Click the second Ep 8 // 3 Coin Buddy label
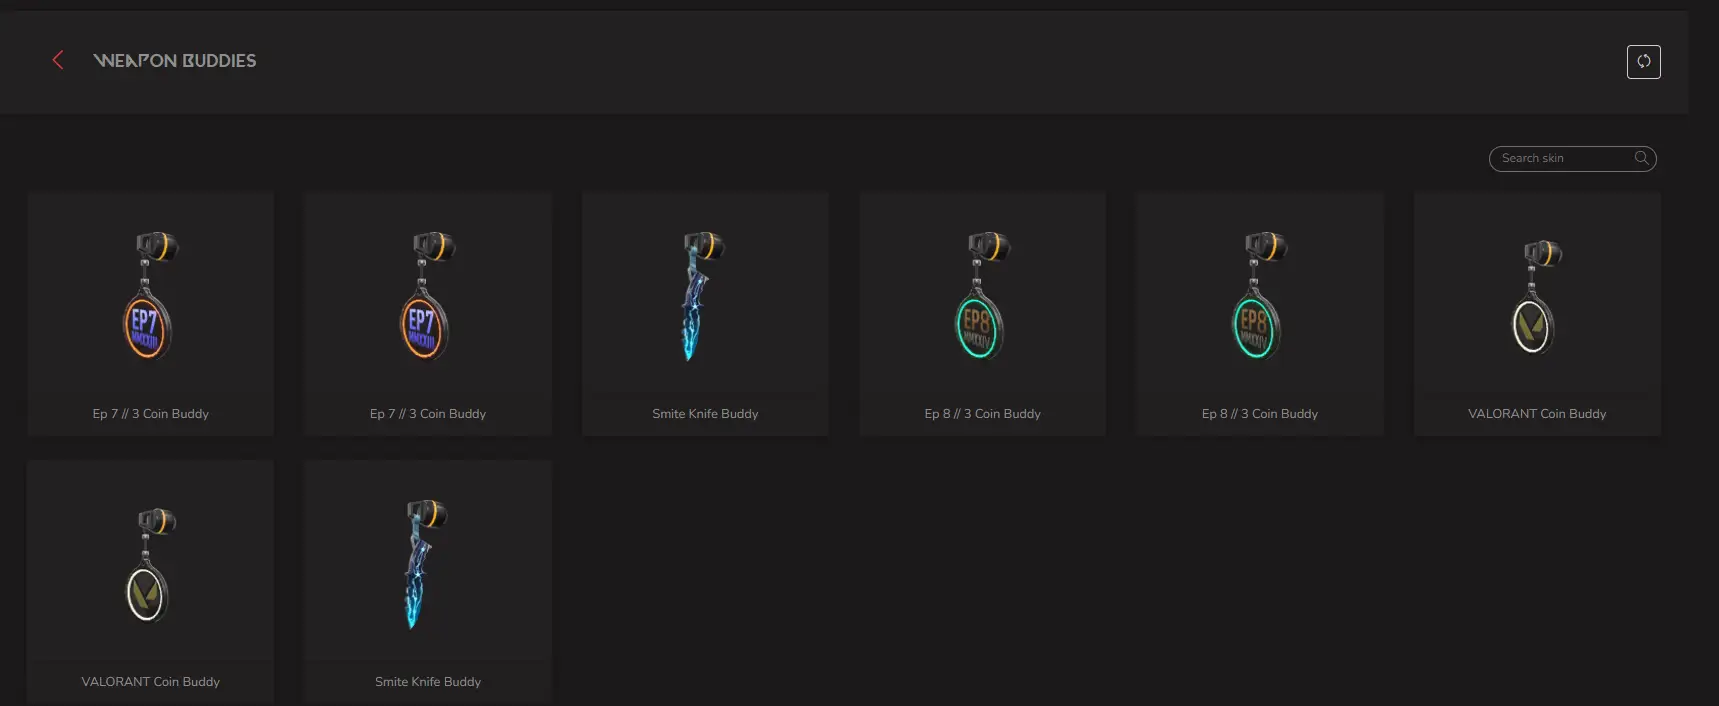The width and height of the screenshot is (1719, 706). (x=1260, y=414)
